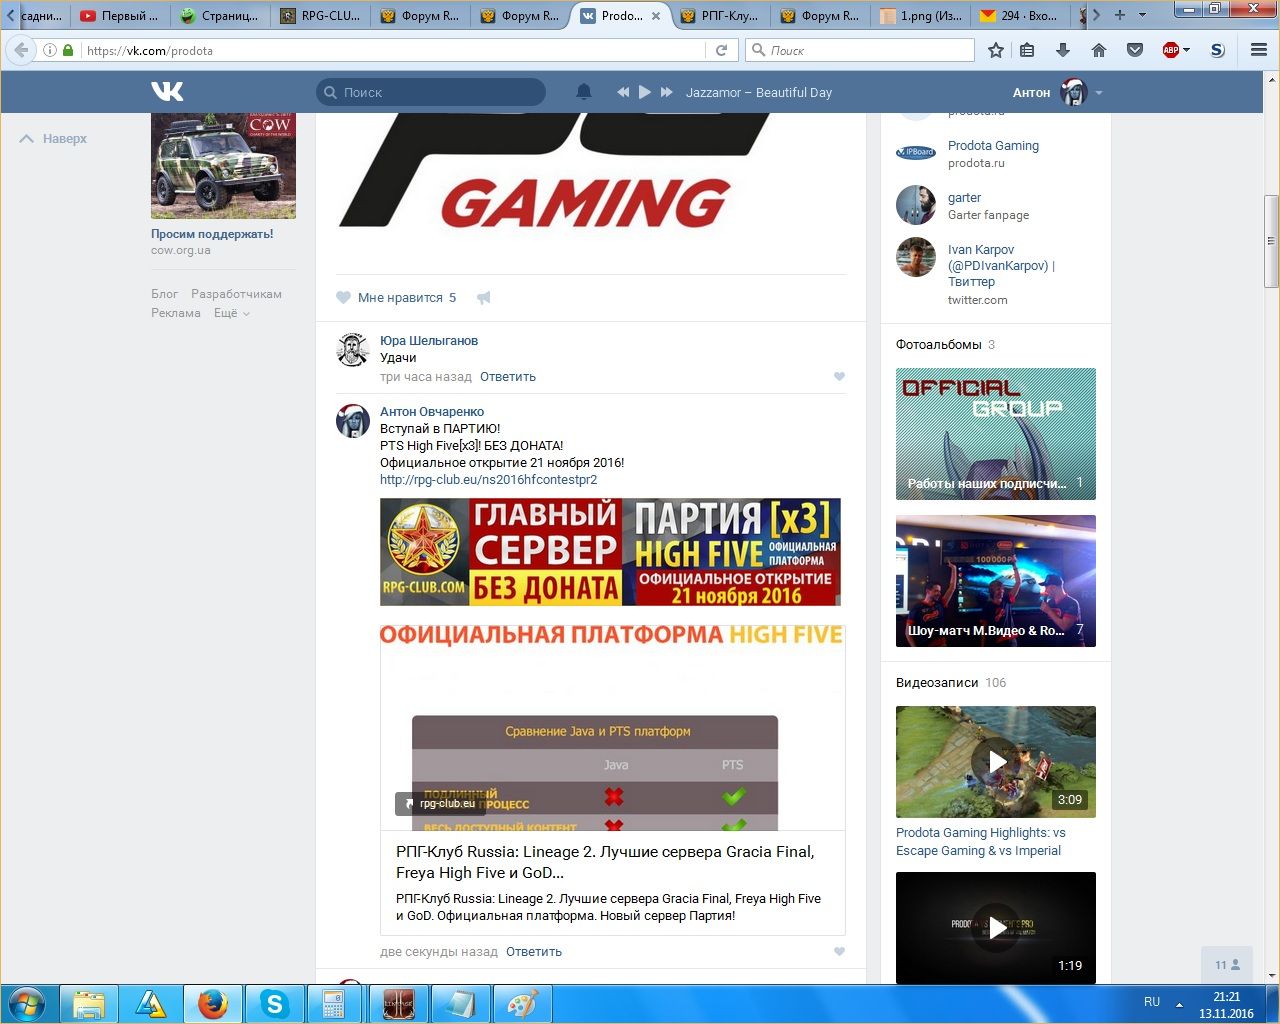Viewport: 1280px width, 1024px height.
Task: Save page to Pocket
Action: coord(1135,50)
